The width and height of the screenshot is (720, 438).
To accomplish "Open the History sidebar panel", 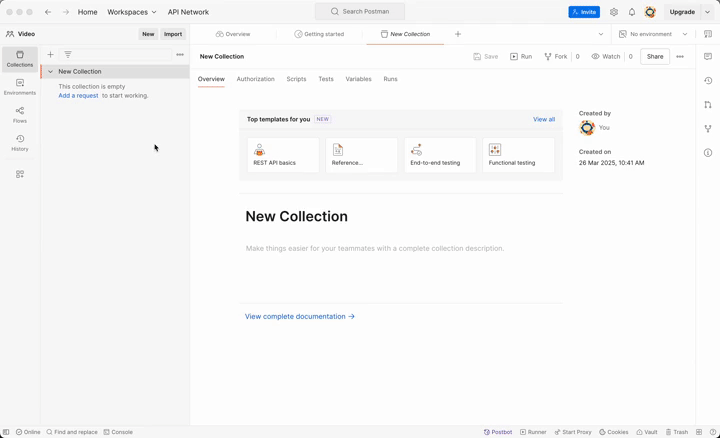I will 19,143.
